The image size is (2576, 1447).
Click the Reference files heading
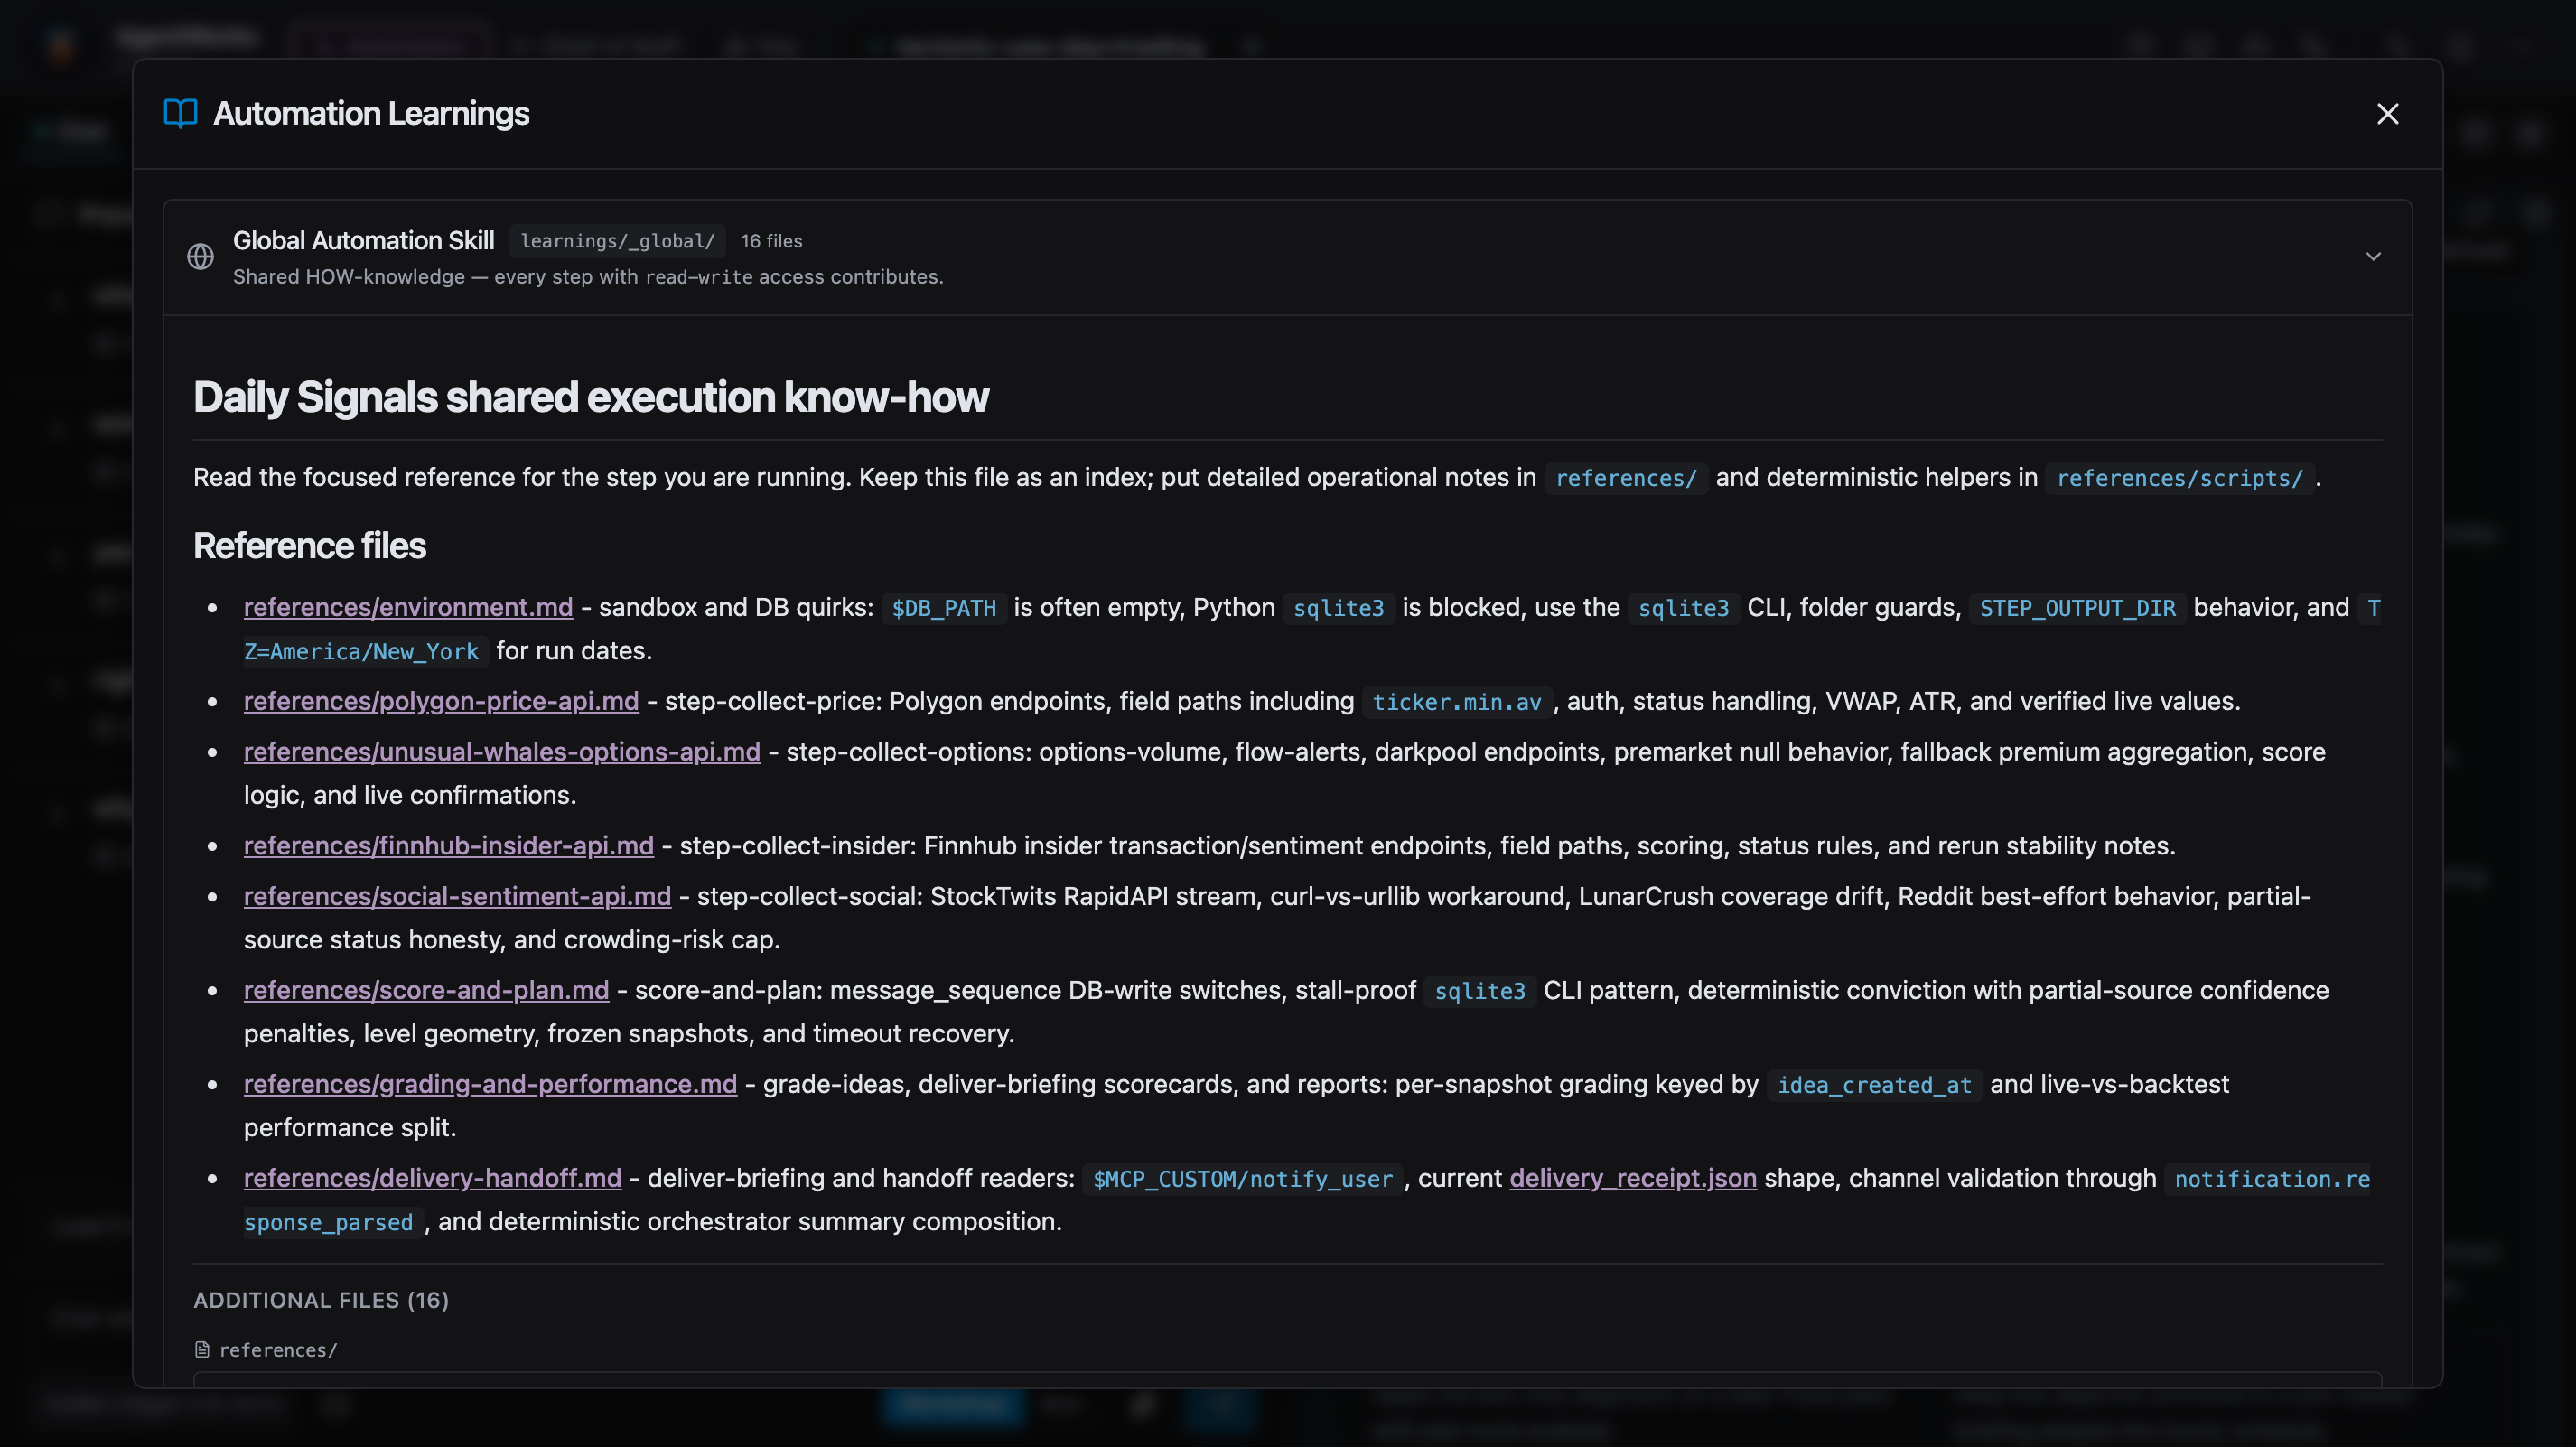pyautogui.click(x=309, y=546)
